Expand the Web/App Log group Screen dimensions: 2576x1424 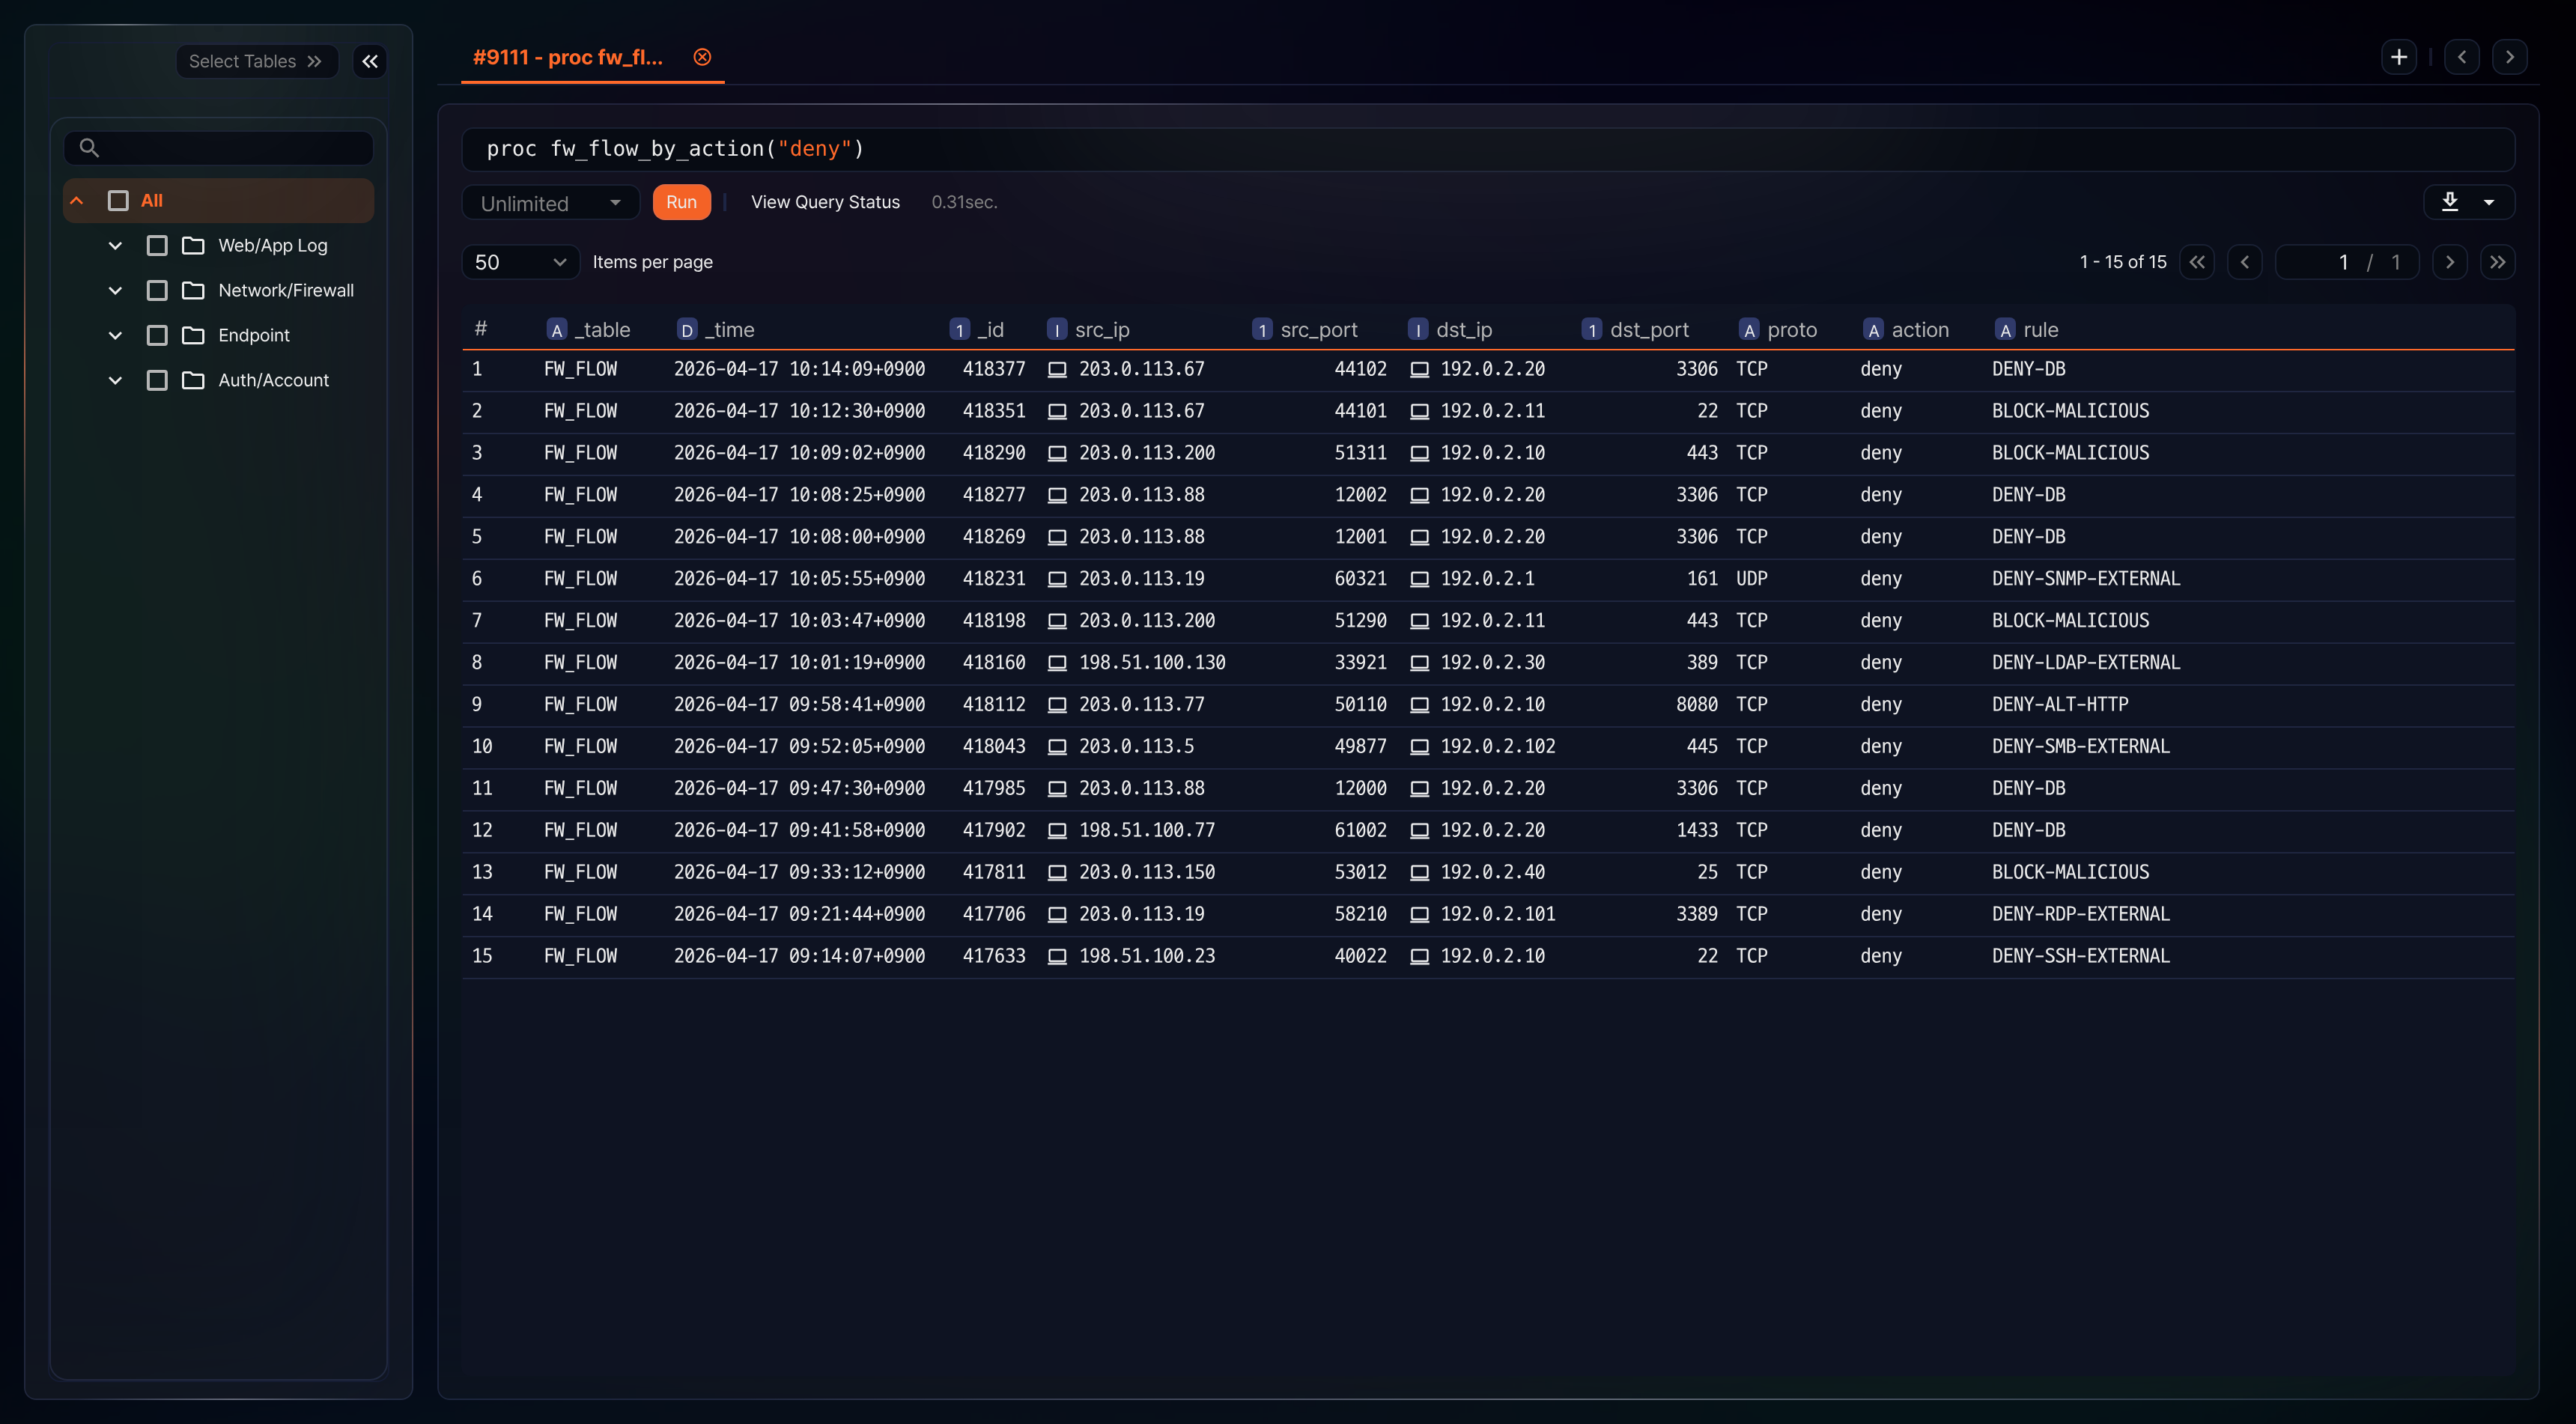(115, 245)
